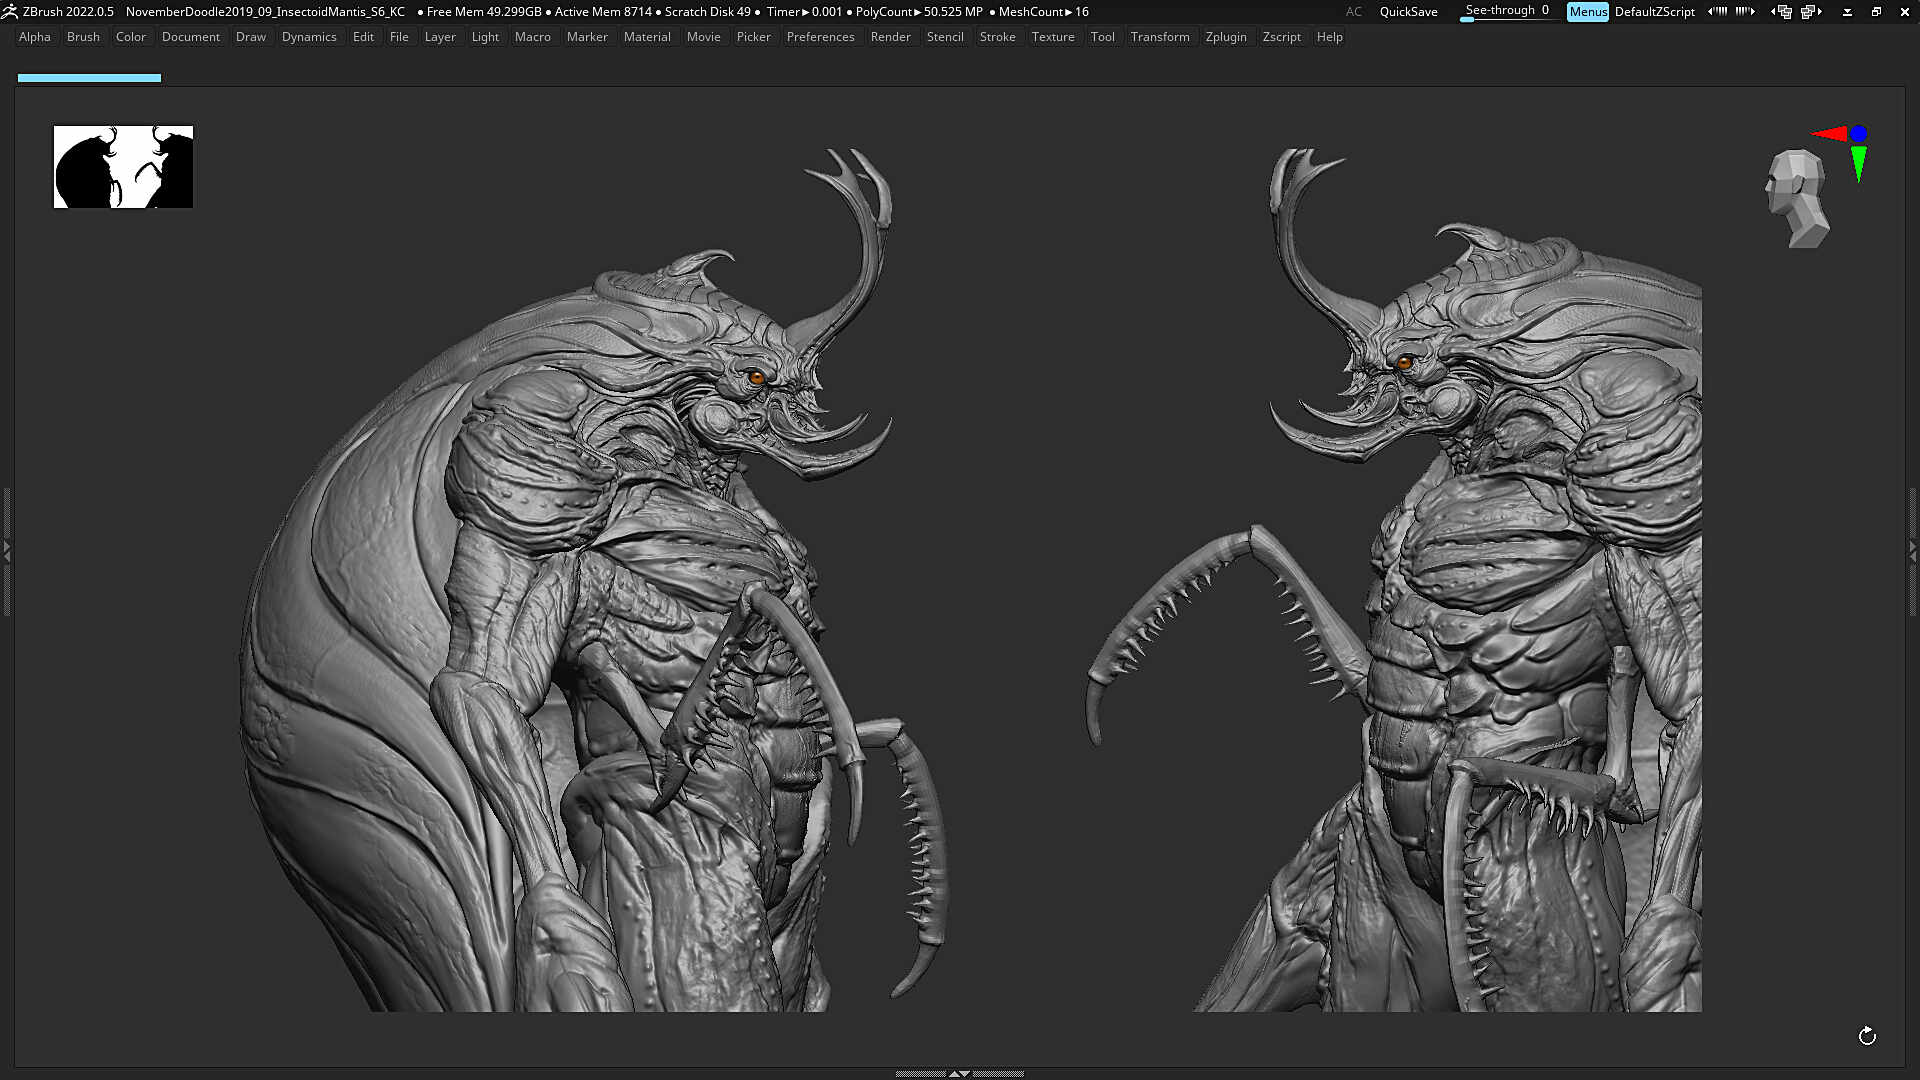Screen dimensions: 1920x1080
Task: Click the CamView head orientation icon
Action: click(x=1797, y=198)
